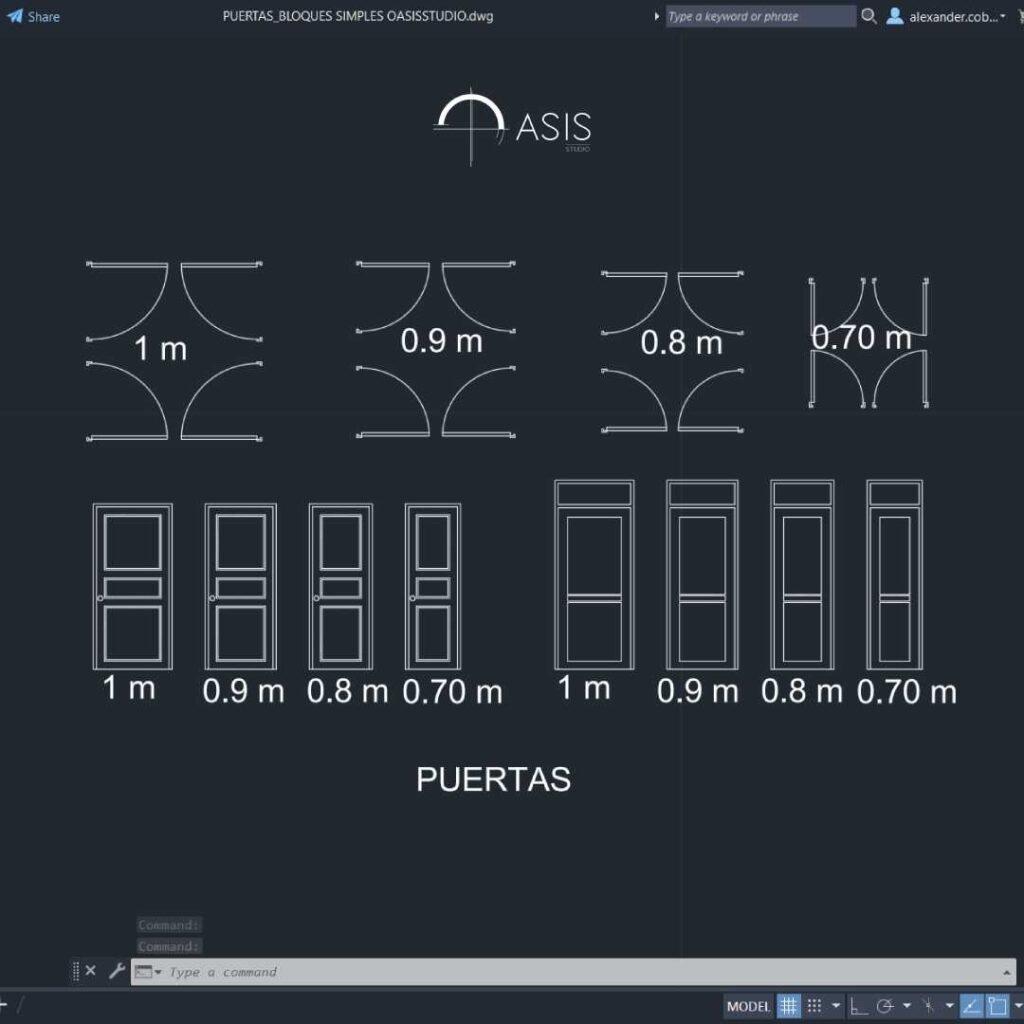Screen dimensions: 1024x1024
Task: Open recent commands dropdown icon
Action: [x=148, y=972]
